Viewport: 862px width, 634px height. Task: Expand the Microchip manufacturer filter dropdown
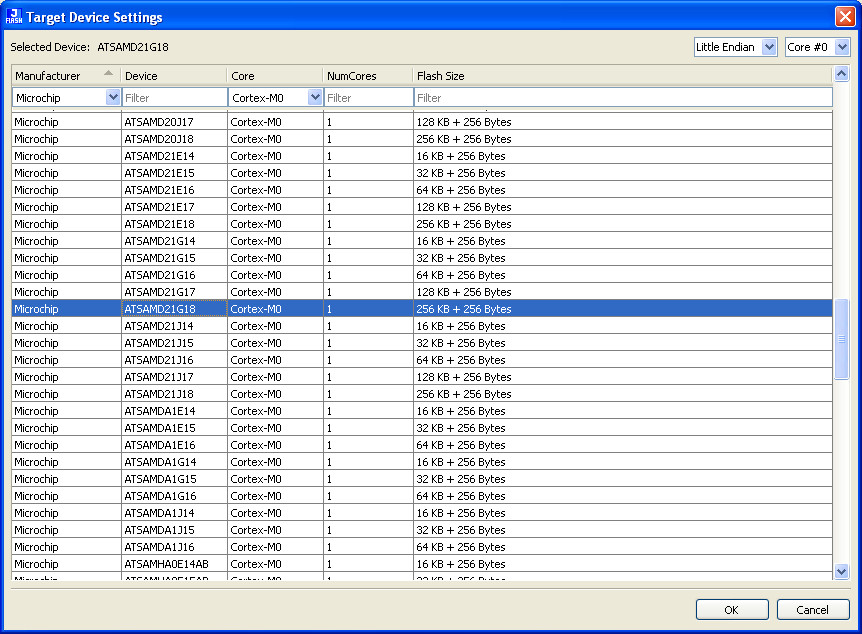113,97
